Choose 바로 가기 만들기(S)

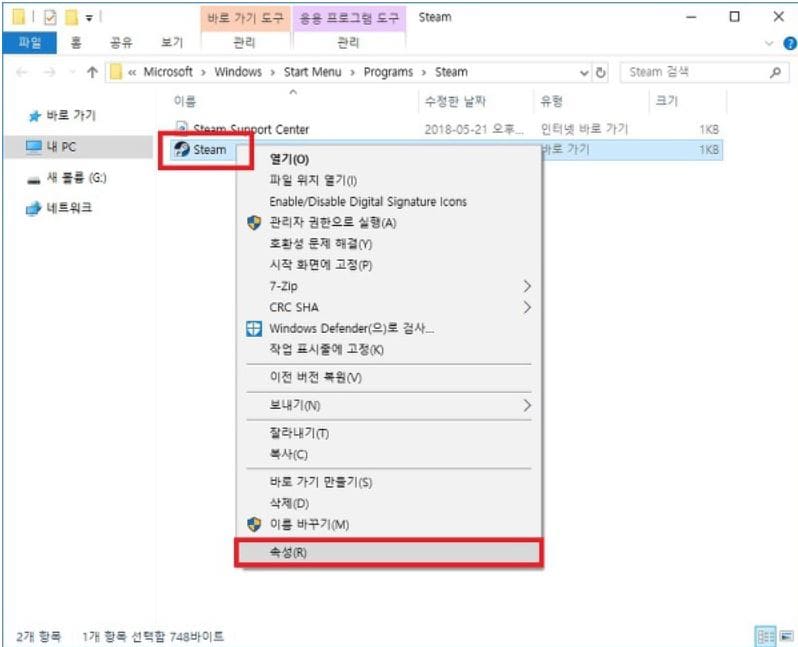tap(389, 482)
